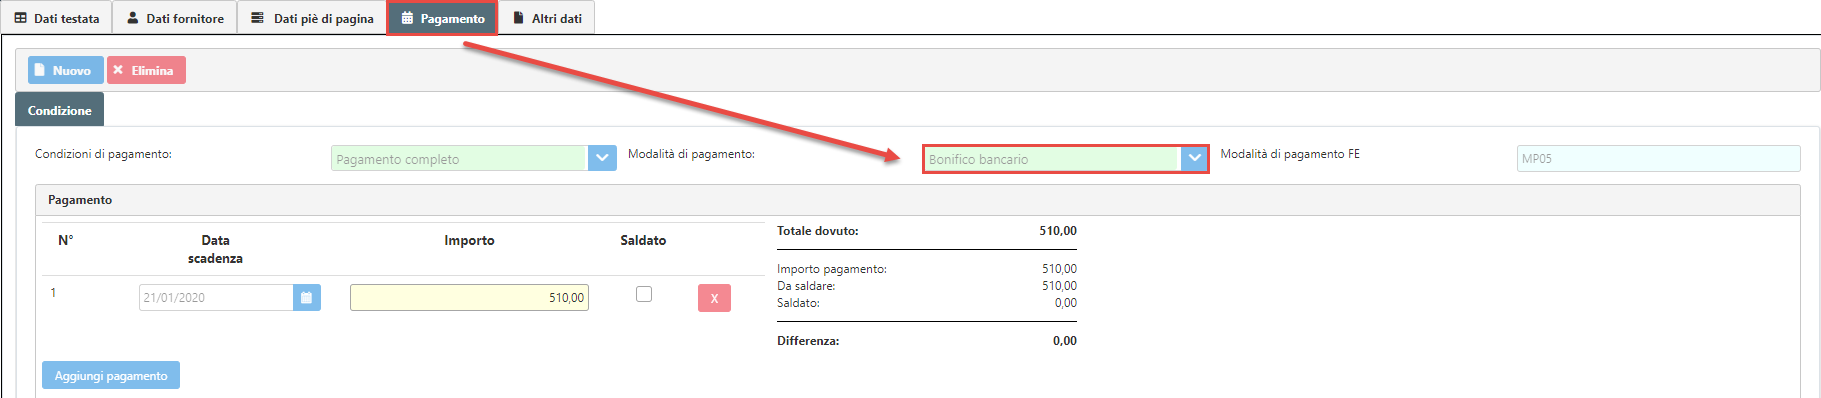Click the Aggiungi pagamento button
This screenshot has height=398, width=1821.
pos(111,375)
